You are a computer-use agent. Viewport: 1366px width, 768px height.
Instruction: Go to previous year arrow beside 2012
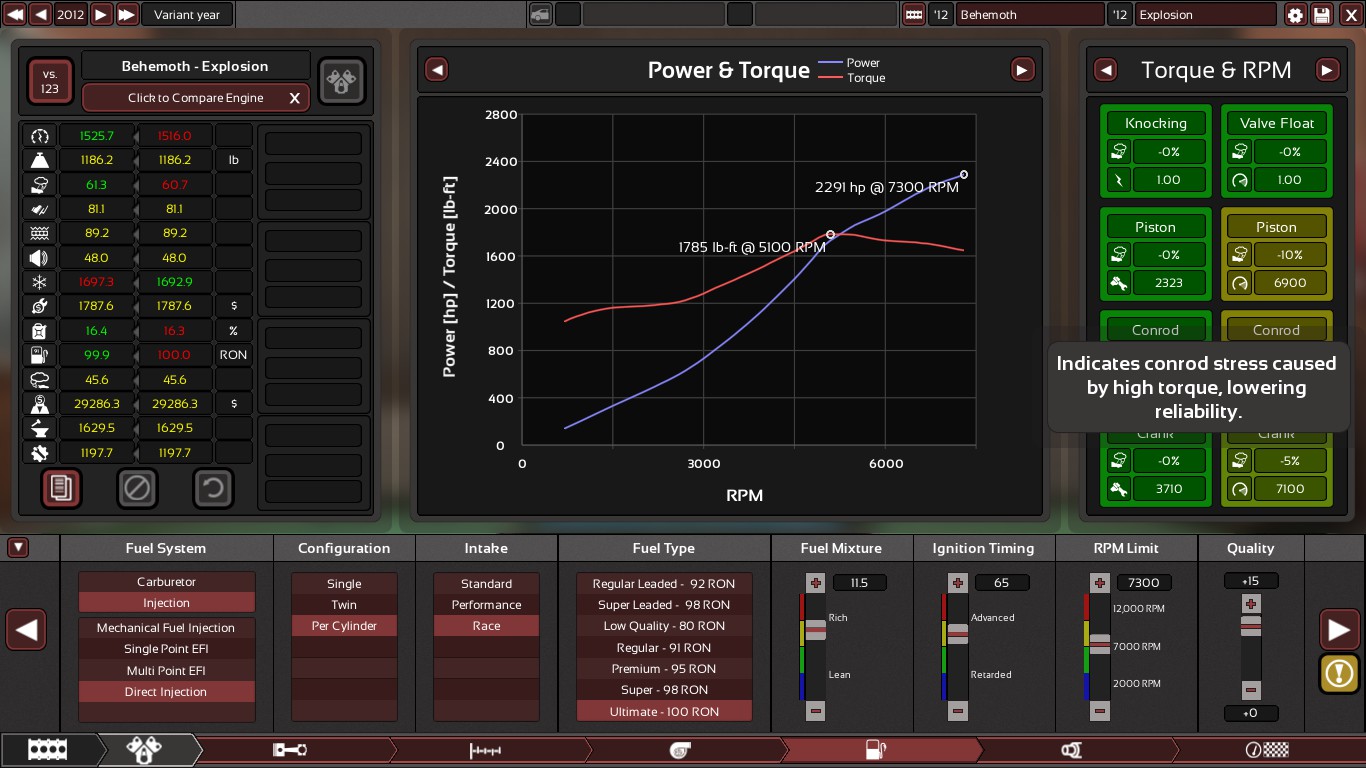coord(41,14)
